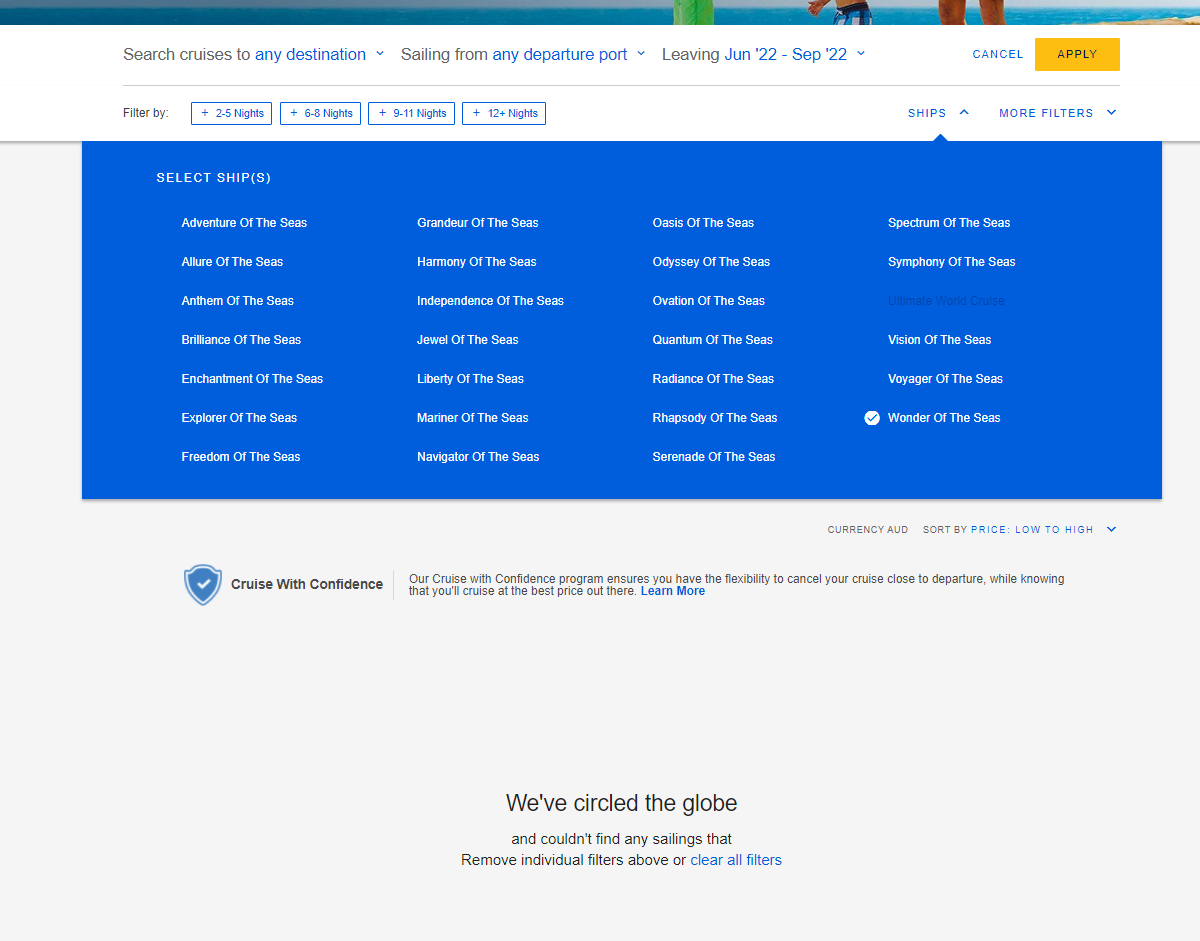The width and height of the screenshot is (1200, 941).
Task: Click the CURRENCY AUD label
Action: click(x=868, y=530)
